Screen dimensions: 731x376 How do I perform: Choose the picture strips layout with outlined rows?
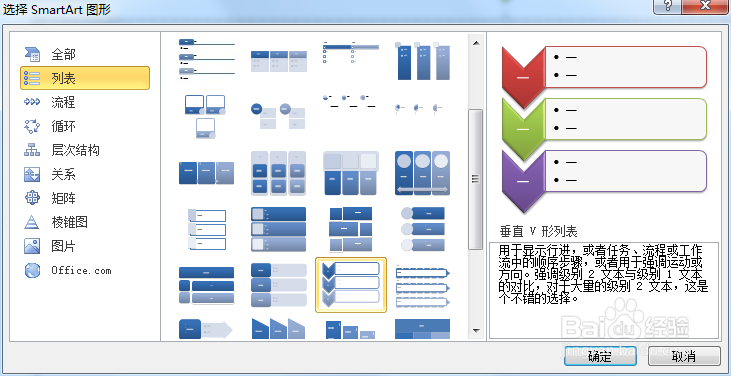click(207, 230)
